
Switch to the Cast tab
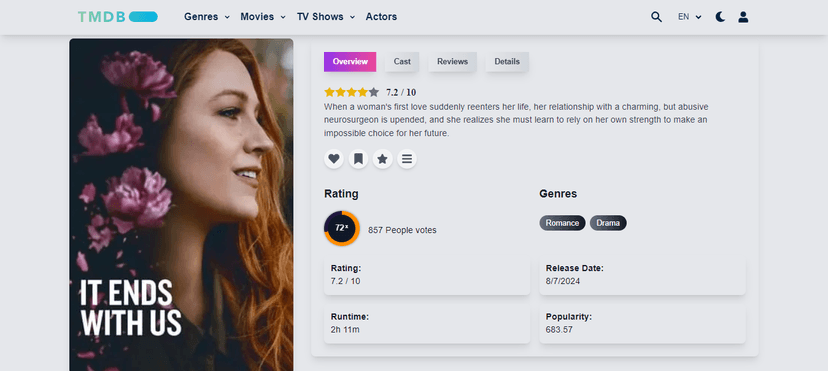(x=402, y=62)
